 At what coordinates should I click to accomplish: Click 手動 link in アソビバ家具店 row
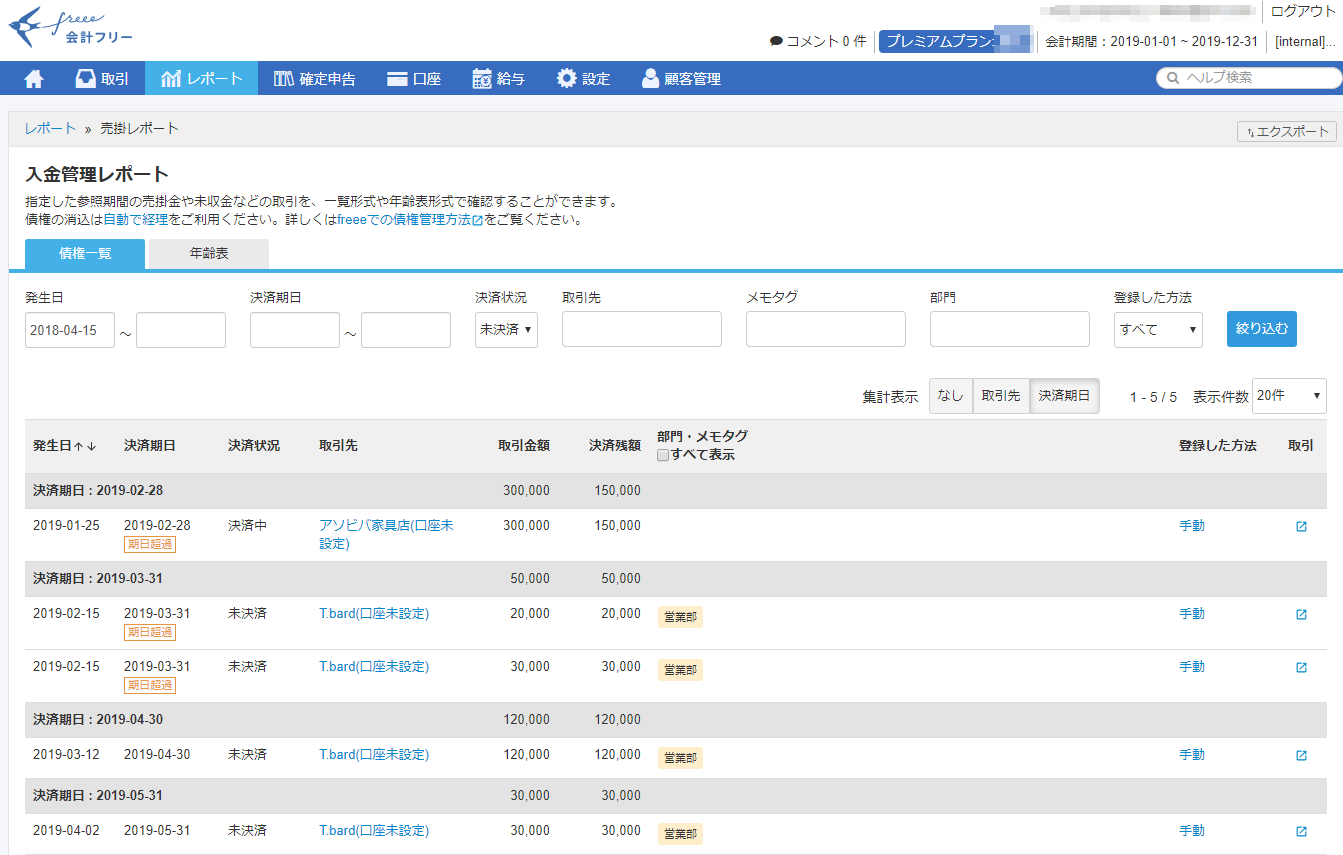pos(1192,525)
